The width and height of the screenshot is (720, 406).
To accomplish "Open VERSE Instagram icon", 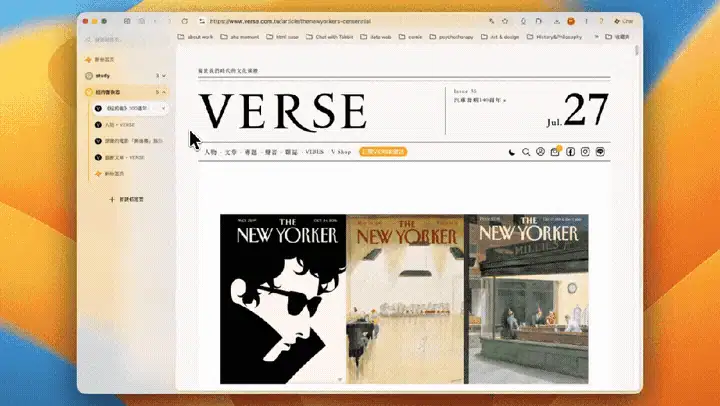I will coord(585,152).
